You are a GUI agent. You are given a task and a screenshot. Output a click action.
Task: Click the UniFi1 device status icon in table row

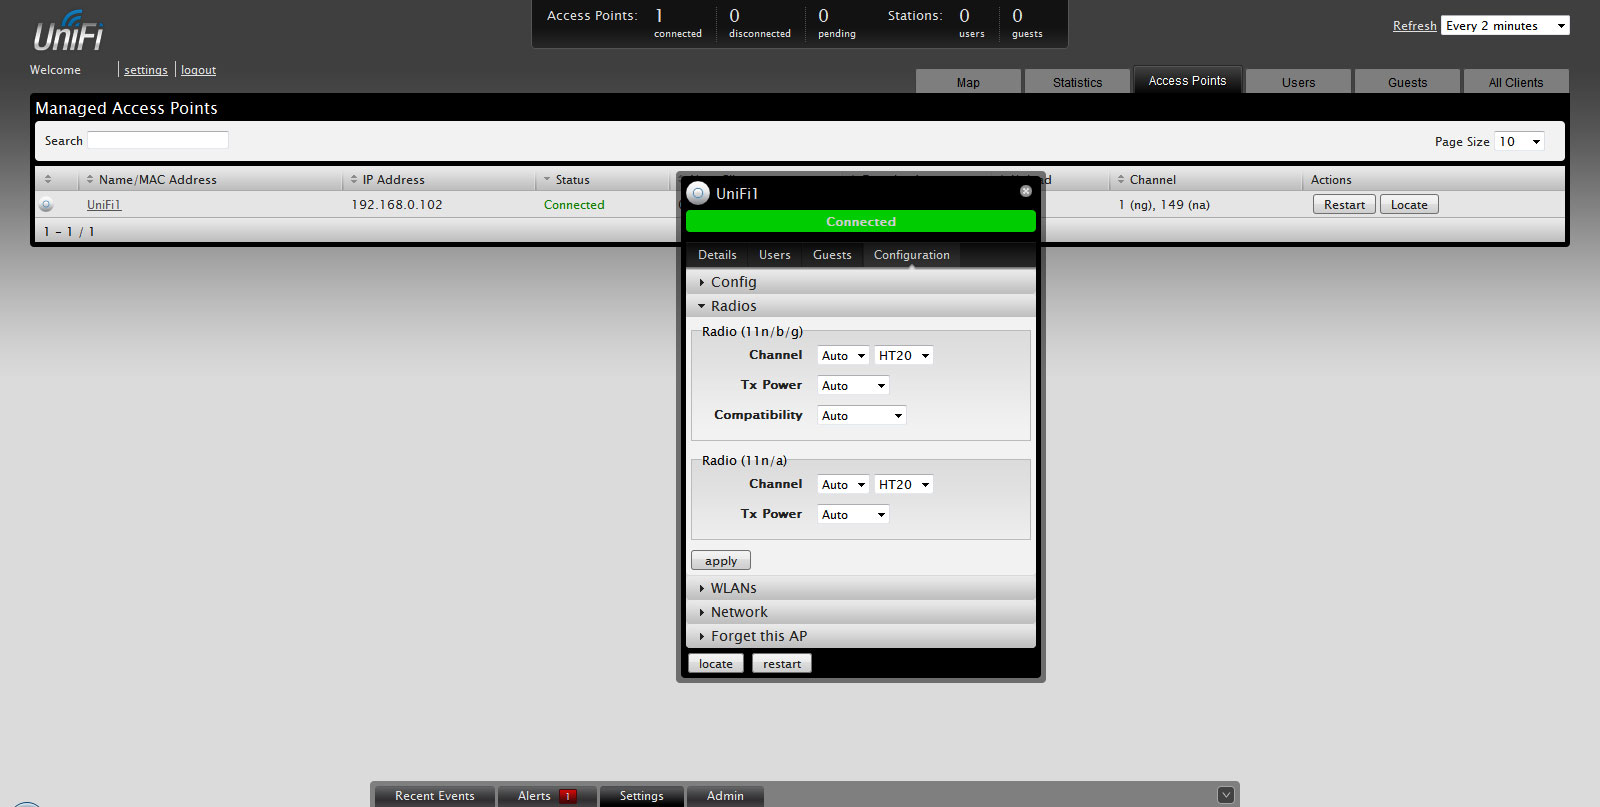pos(46,205)
